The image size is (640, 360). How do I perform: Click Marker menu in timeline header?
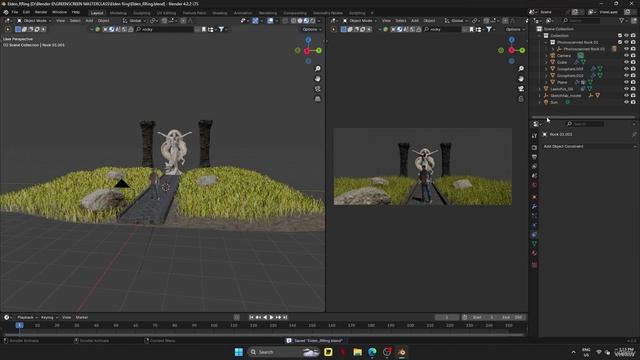(82, 317)
